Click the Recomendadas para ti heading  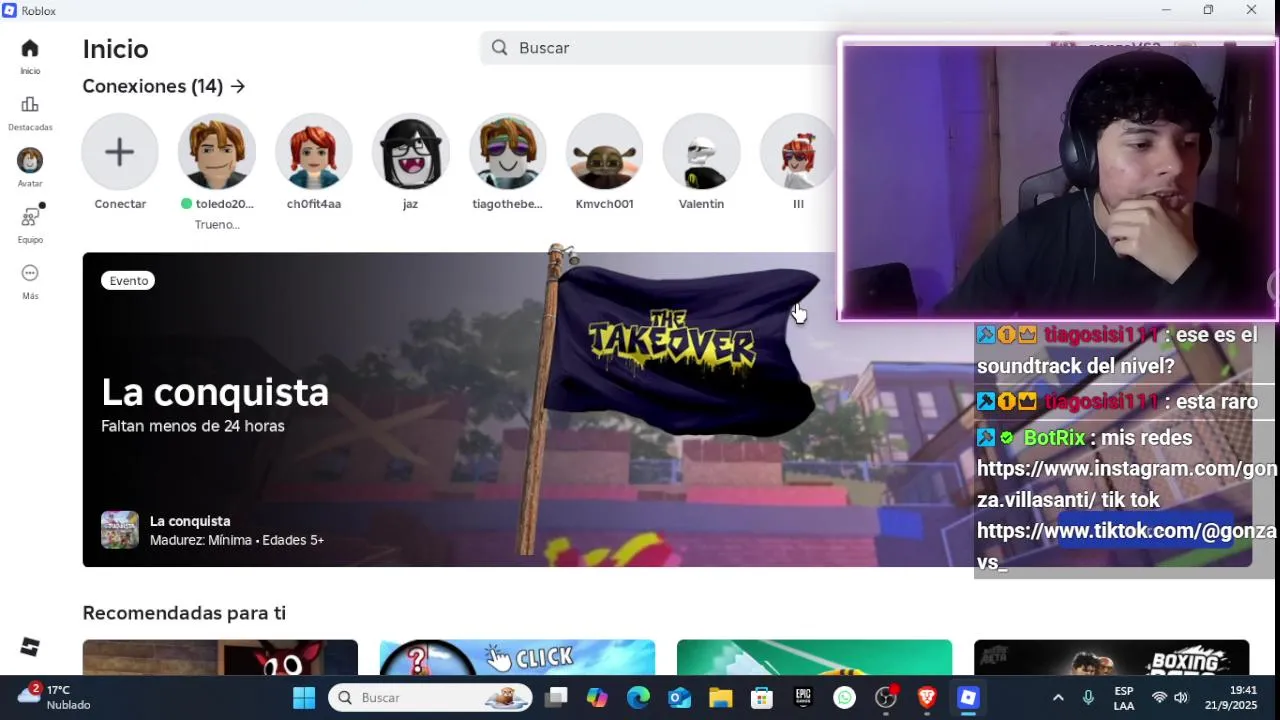pos(184,613)
